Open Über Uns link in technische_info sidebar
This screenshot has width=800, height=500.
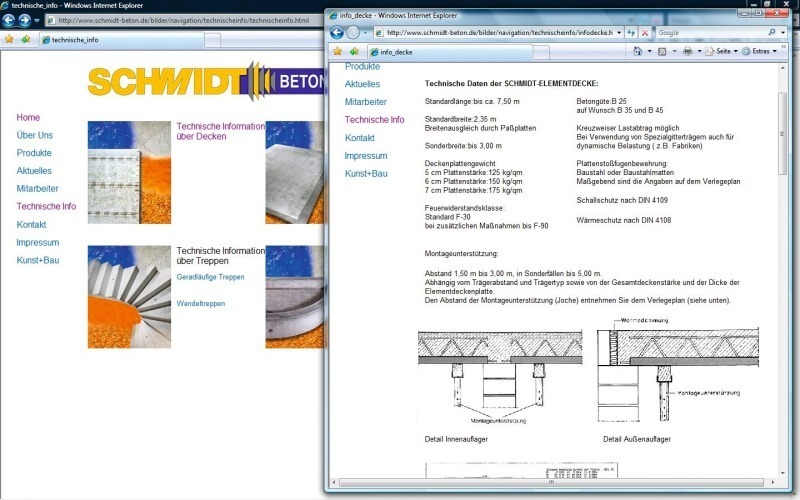35,135
